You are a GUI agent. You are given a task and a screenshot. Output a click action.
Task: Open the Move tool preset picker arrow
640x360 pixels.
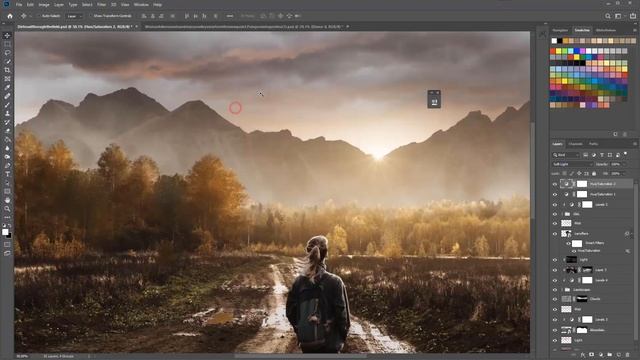31,16
